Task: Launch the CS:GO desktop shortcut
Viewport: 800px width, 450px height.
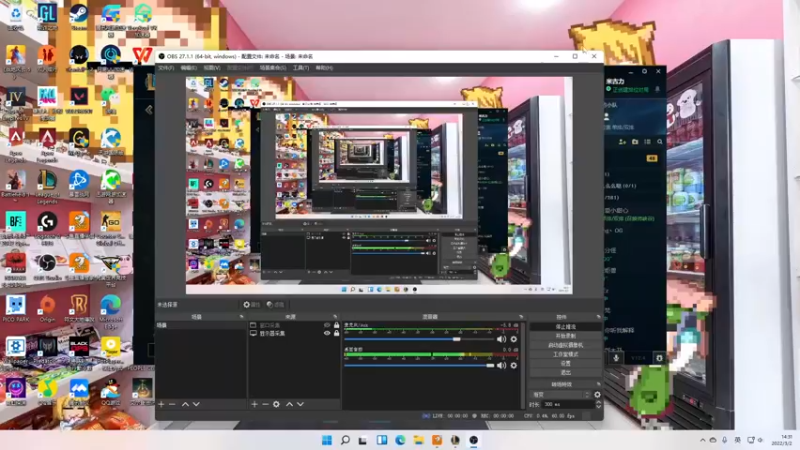Action: [110, 228]
